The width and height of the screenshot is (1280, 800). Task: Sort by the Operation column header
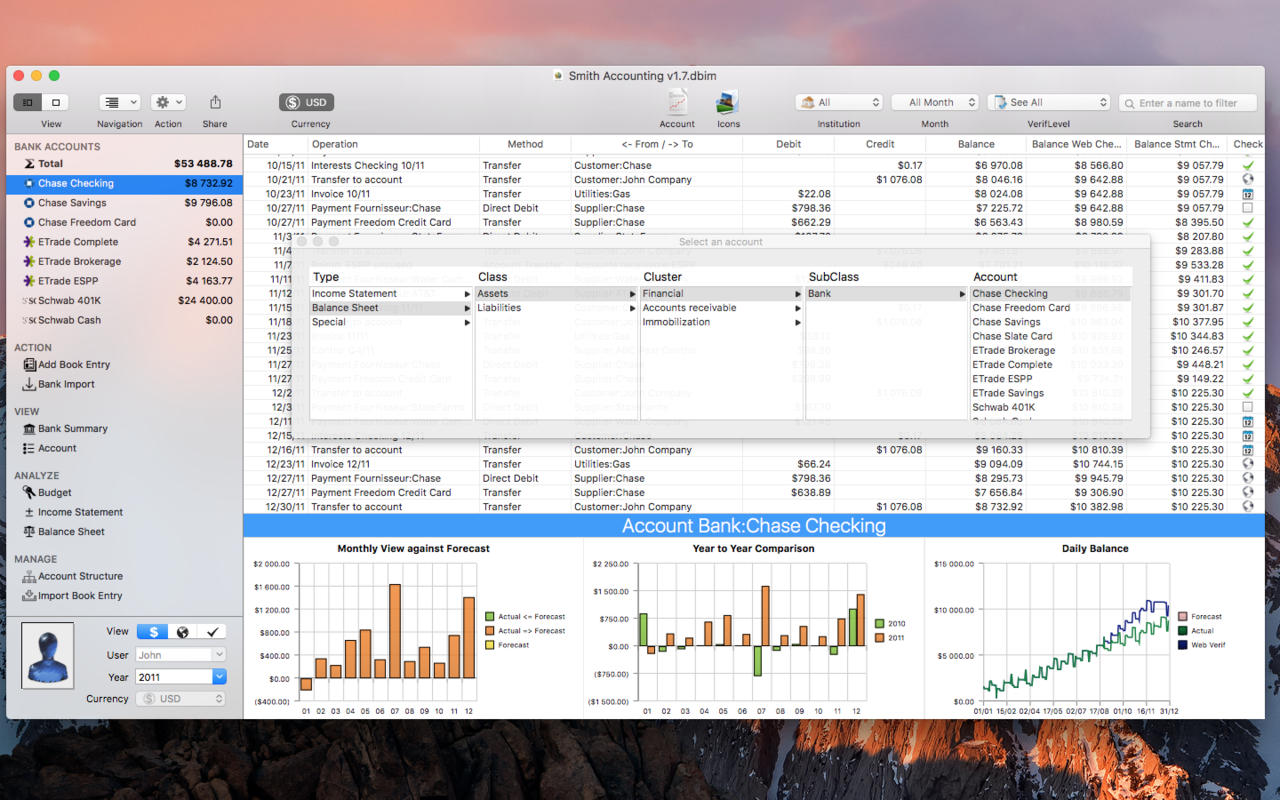[x=392, y=144]
